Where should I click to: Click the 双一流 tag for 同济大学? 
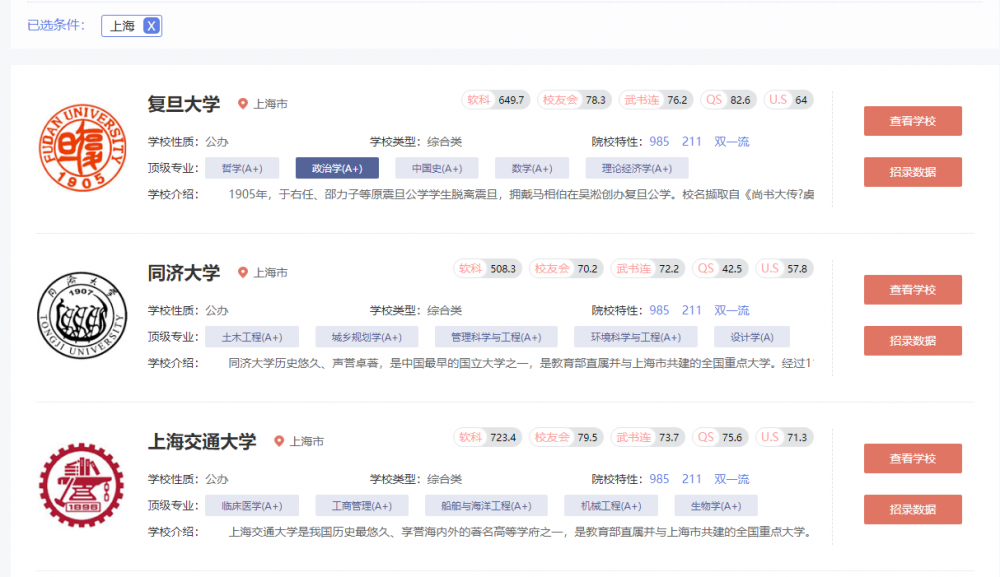coord(732,310)
